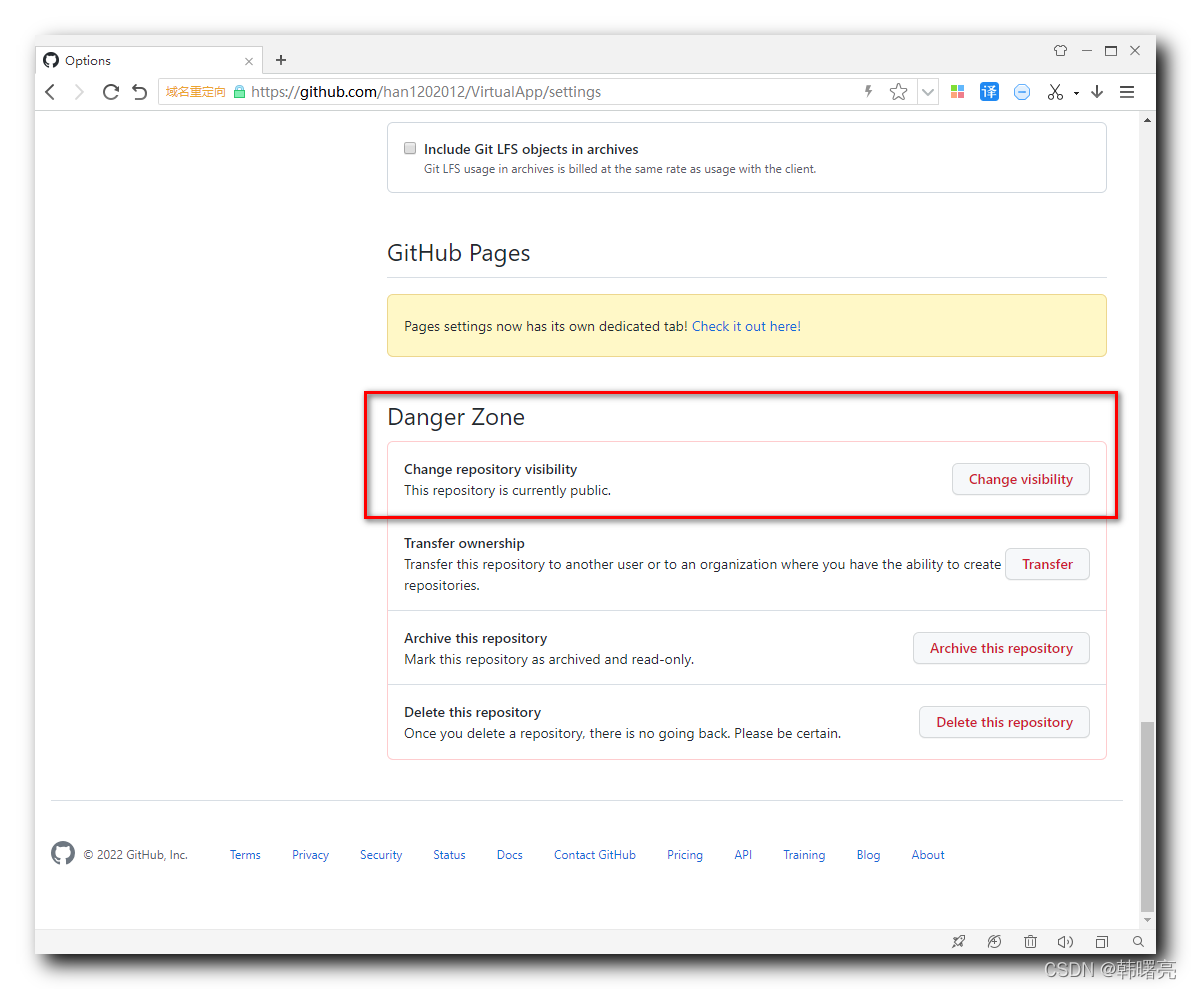Mute sound via the speaker icon
1191x989 pixels.
1065,941
